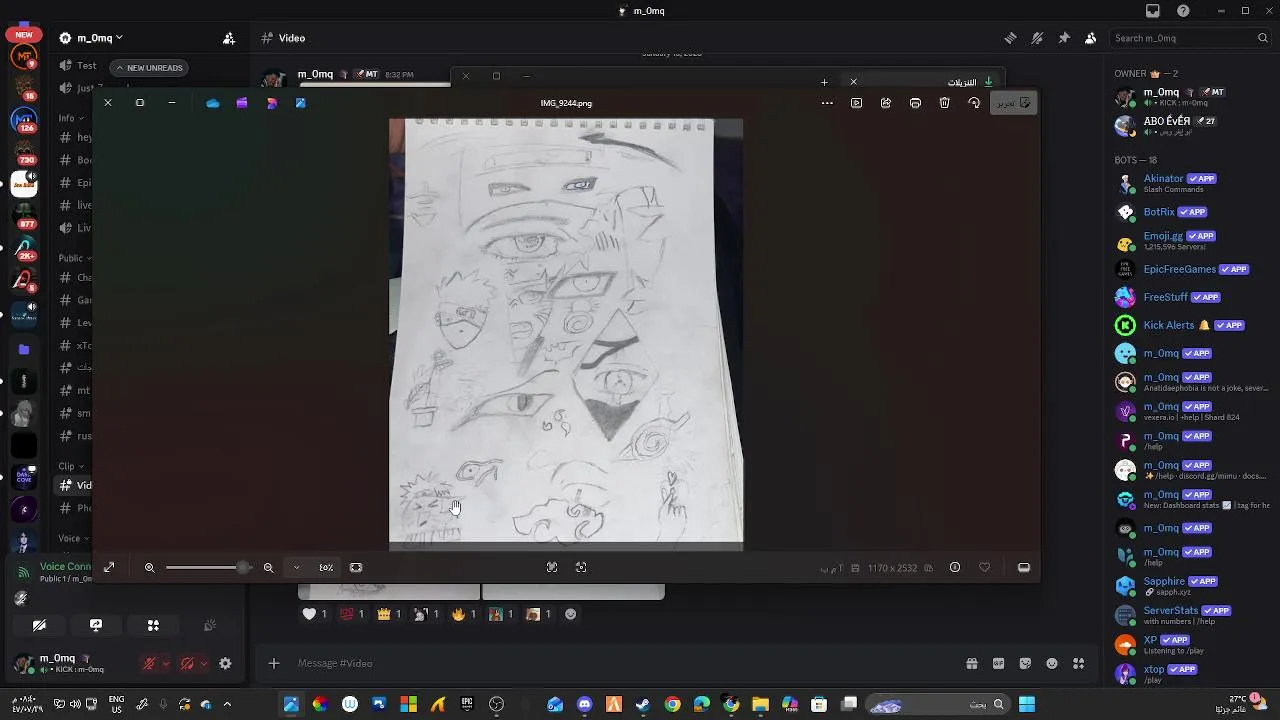Toggle favorite heart in Photos

click(984, 567)
